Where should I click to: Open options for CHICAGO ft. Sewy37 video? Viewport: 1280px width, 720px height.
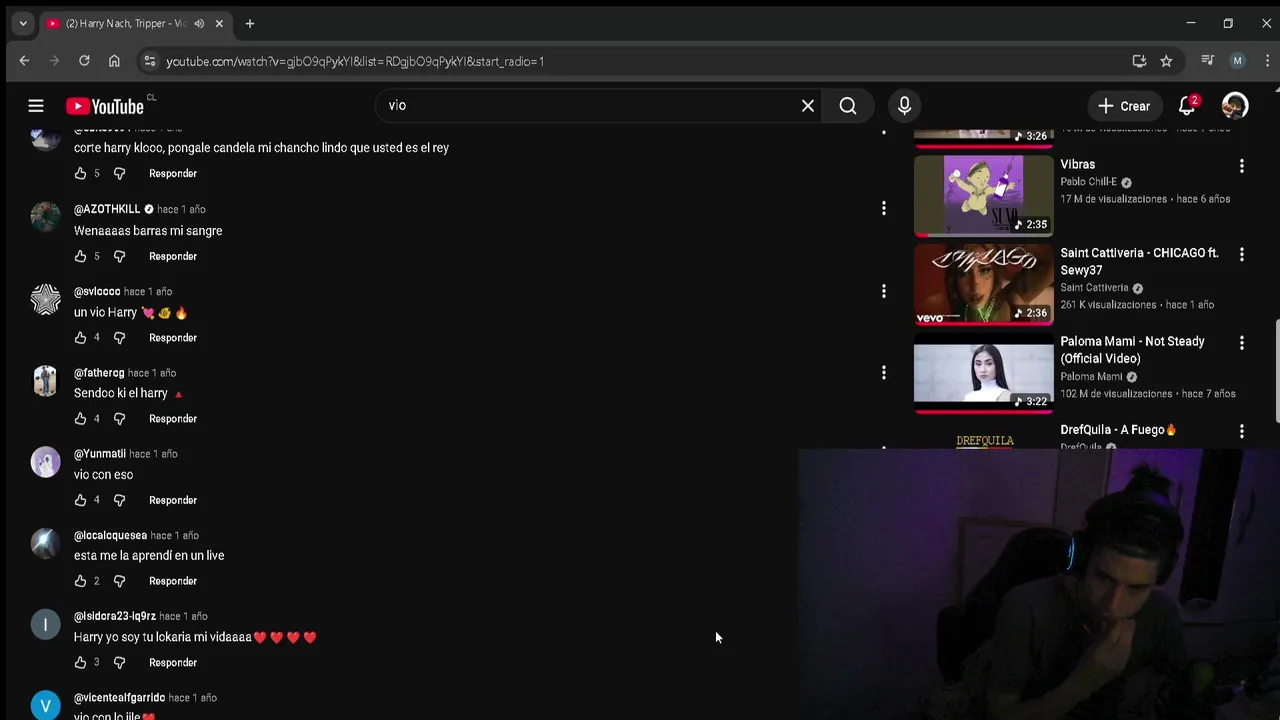coord(1242,255)
